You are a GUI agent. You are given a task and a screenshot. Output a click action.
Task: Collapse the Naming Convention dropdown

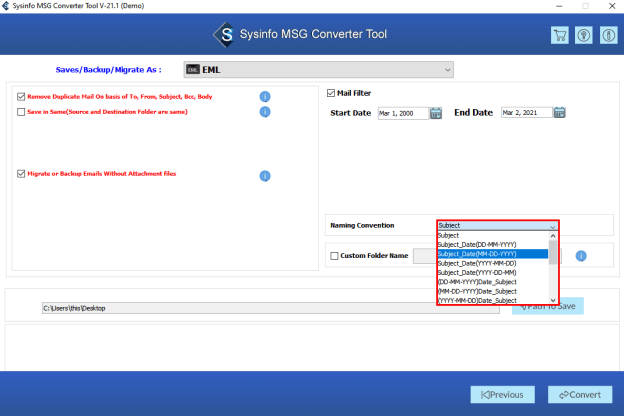[553, 226]
